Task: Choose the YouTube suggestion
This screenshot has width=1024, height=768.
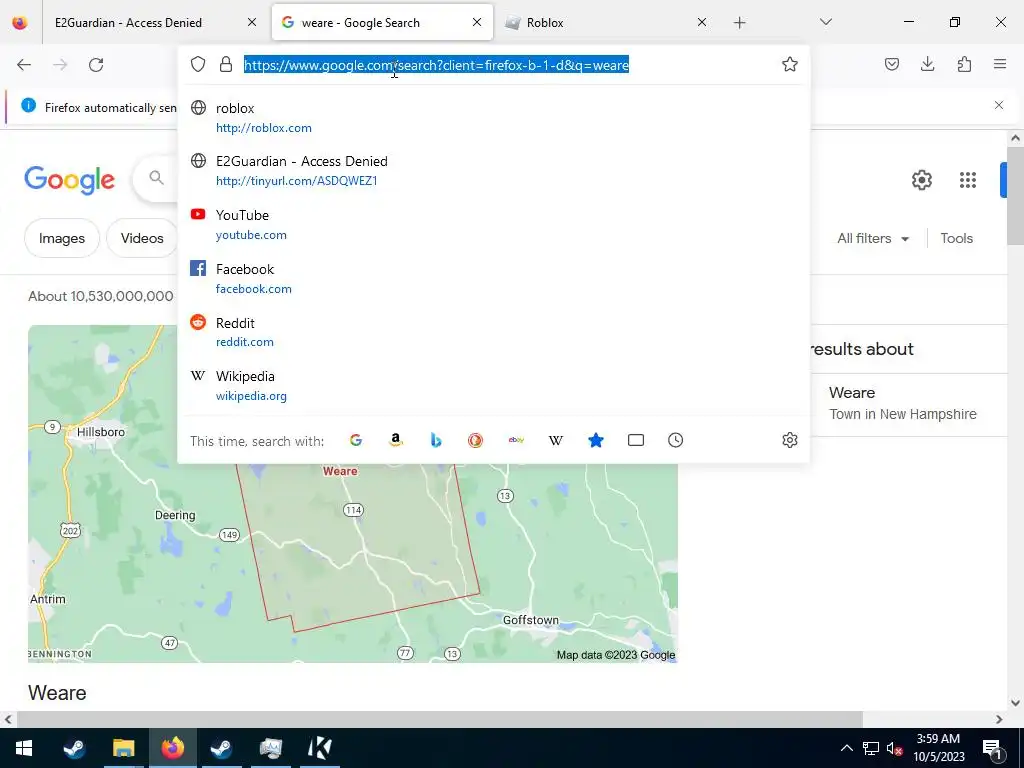Action: click(493, 225)
